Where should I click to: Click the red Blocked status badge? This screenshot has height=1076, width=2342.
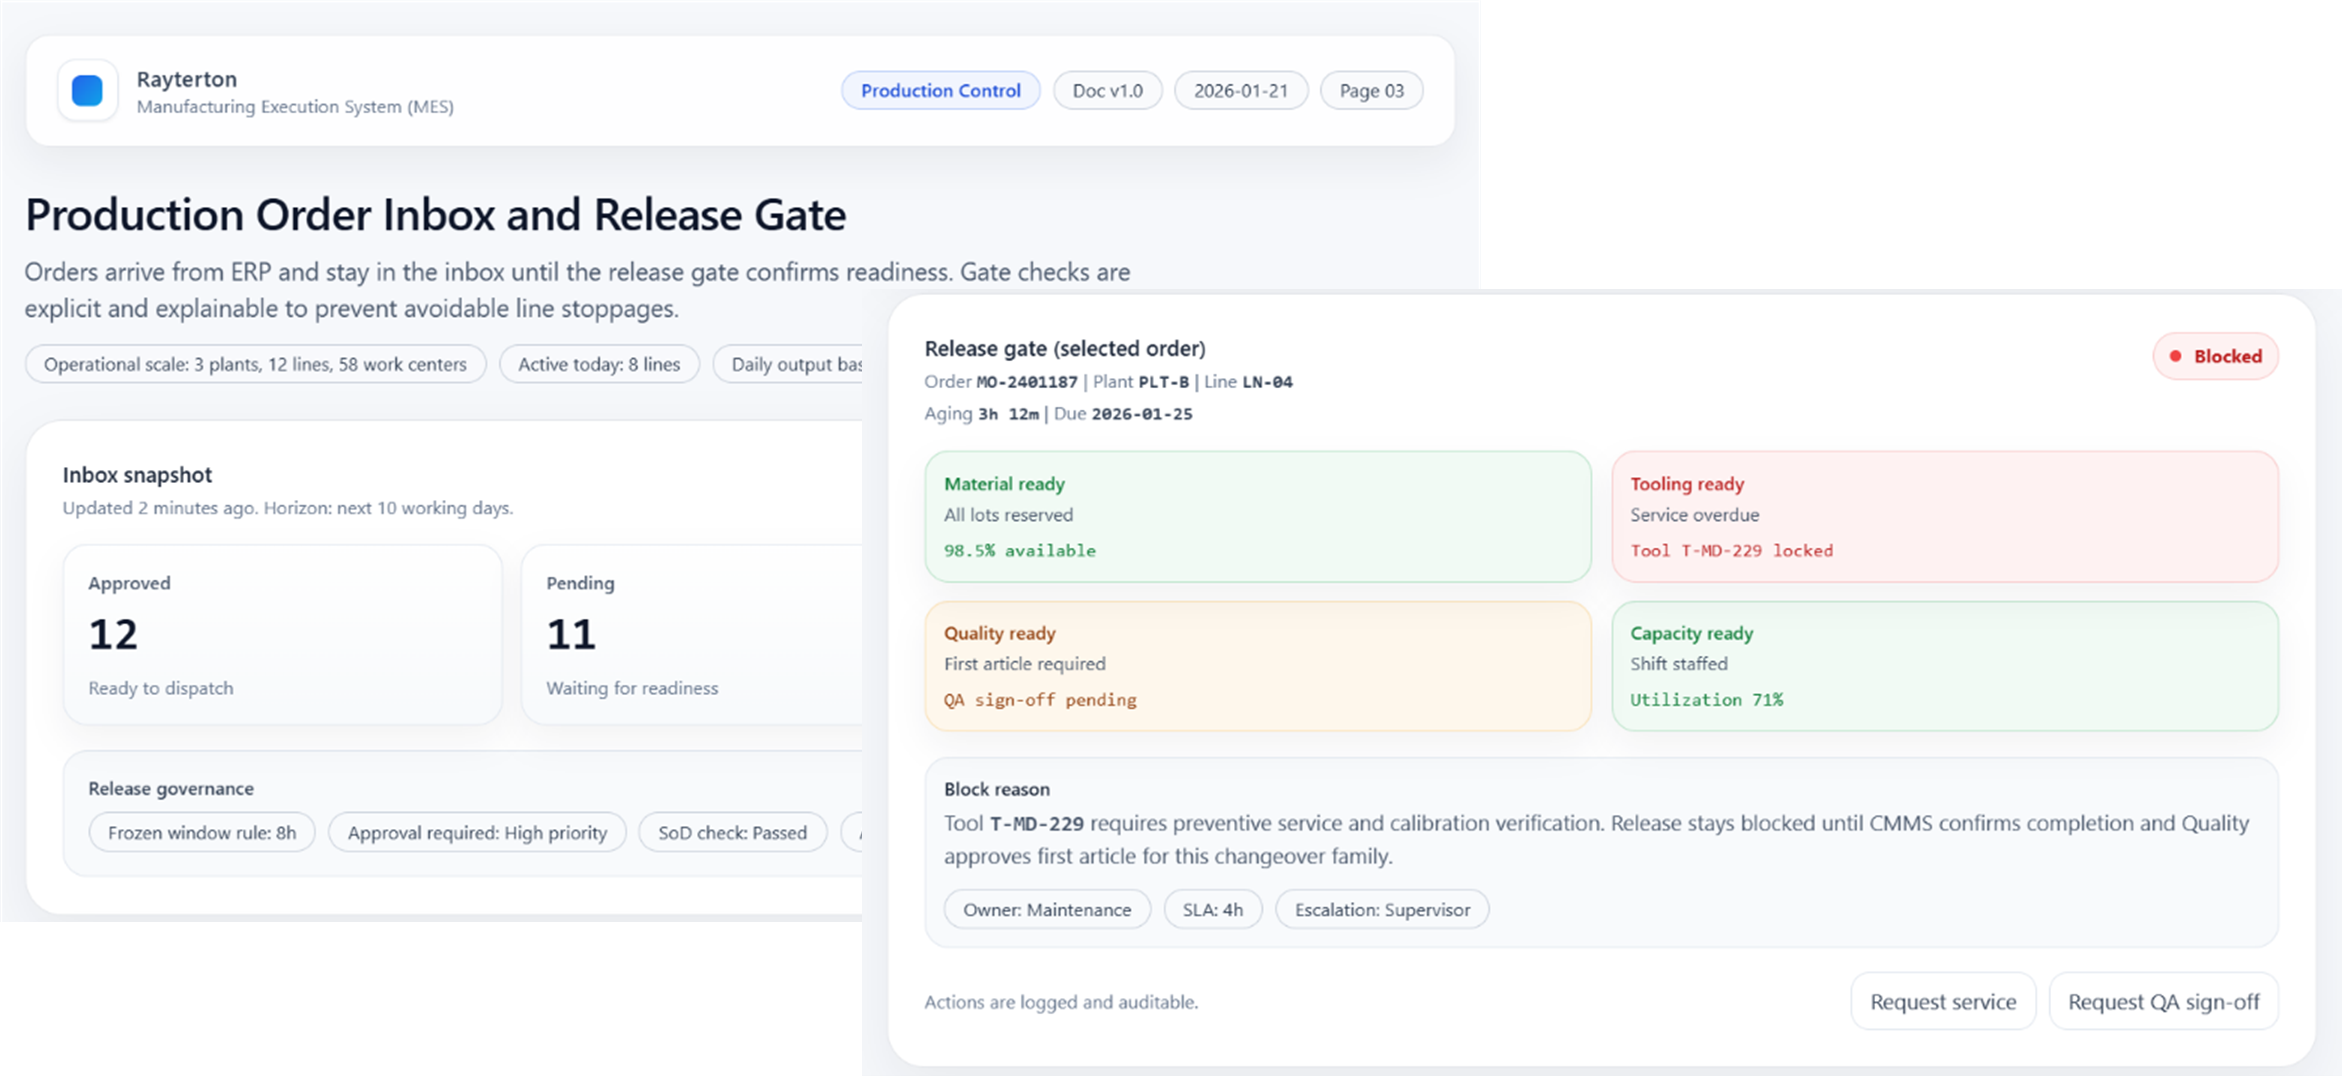(x=2215, y=357)
